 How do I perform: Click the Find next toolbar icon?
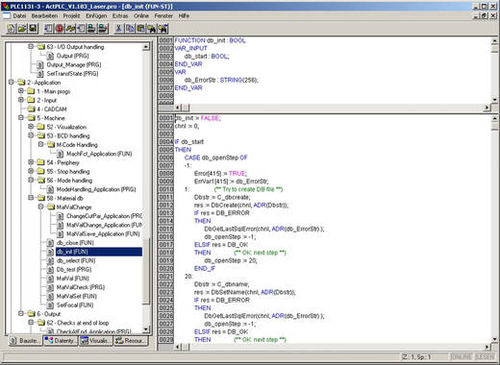(x=163, y=29)
